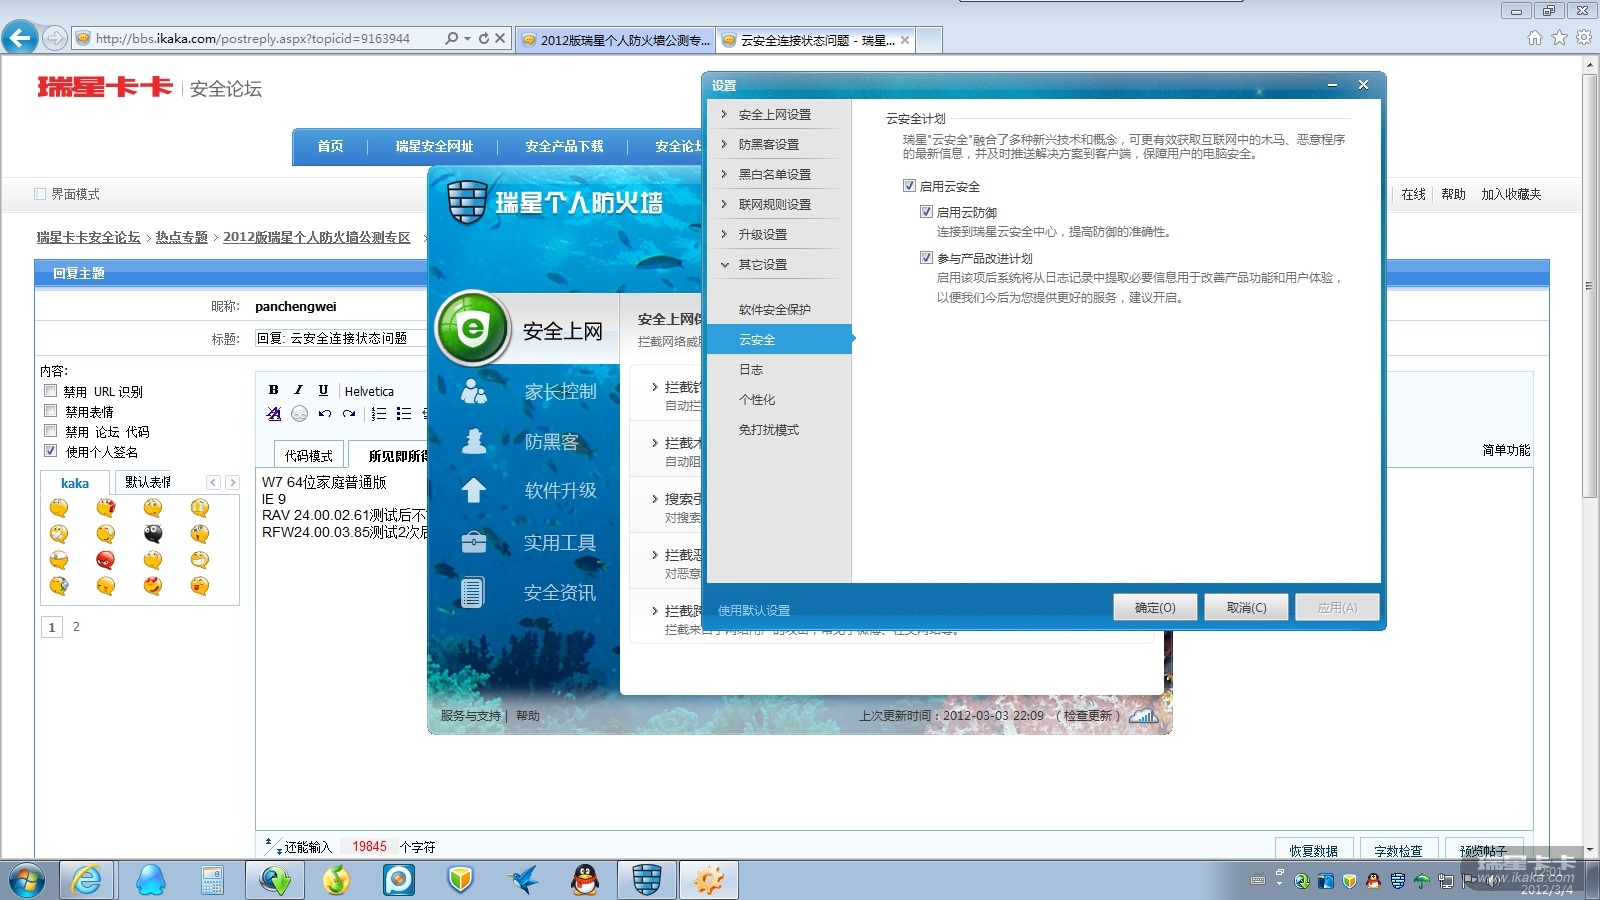
Task: Click the 首页 forum navigation item
Action: click(330, 146)
